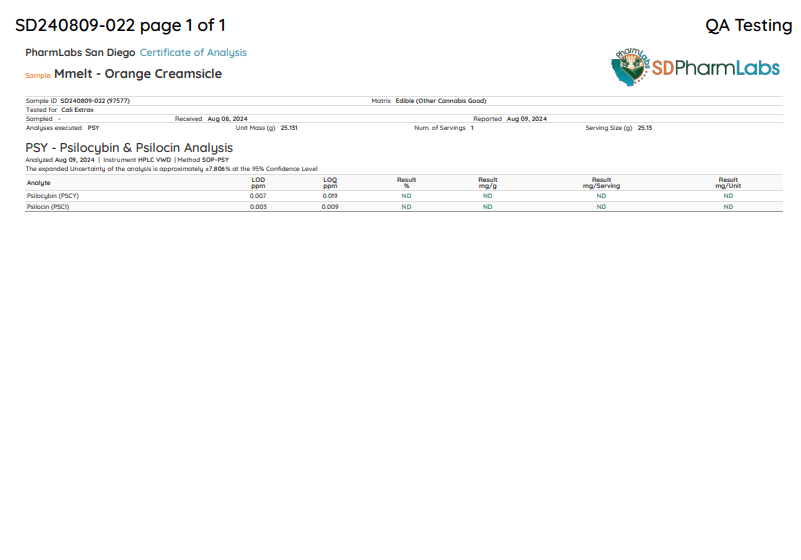Click the Reported Aug 09, 2024 date
801x560 pixels.
click(x=526, y=119)
